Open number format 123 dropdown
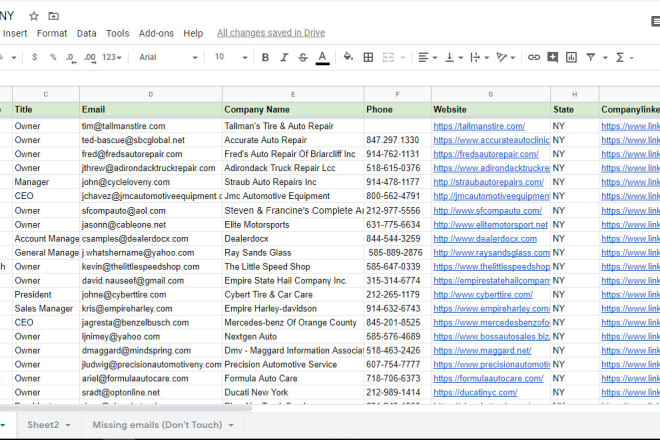The width and height of the screenshot is (660, 440). click(x=112, y=57)
